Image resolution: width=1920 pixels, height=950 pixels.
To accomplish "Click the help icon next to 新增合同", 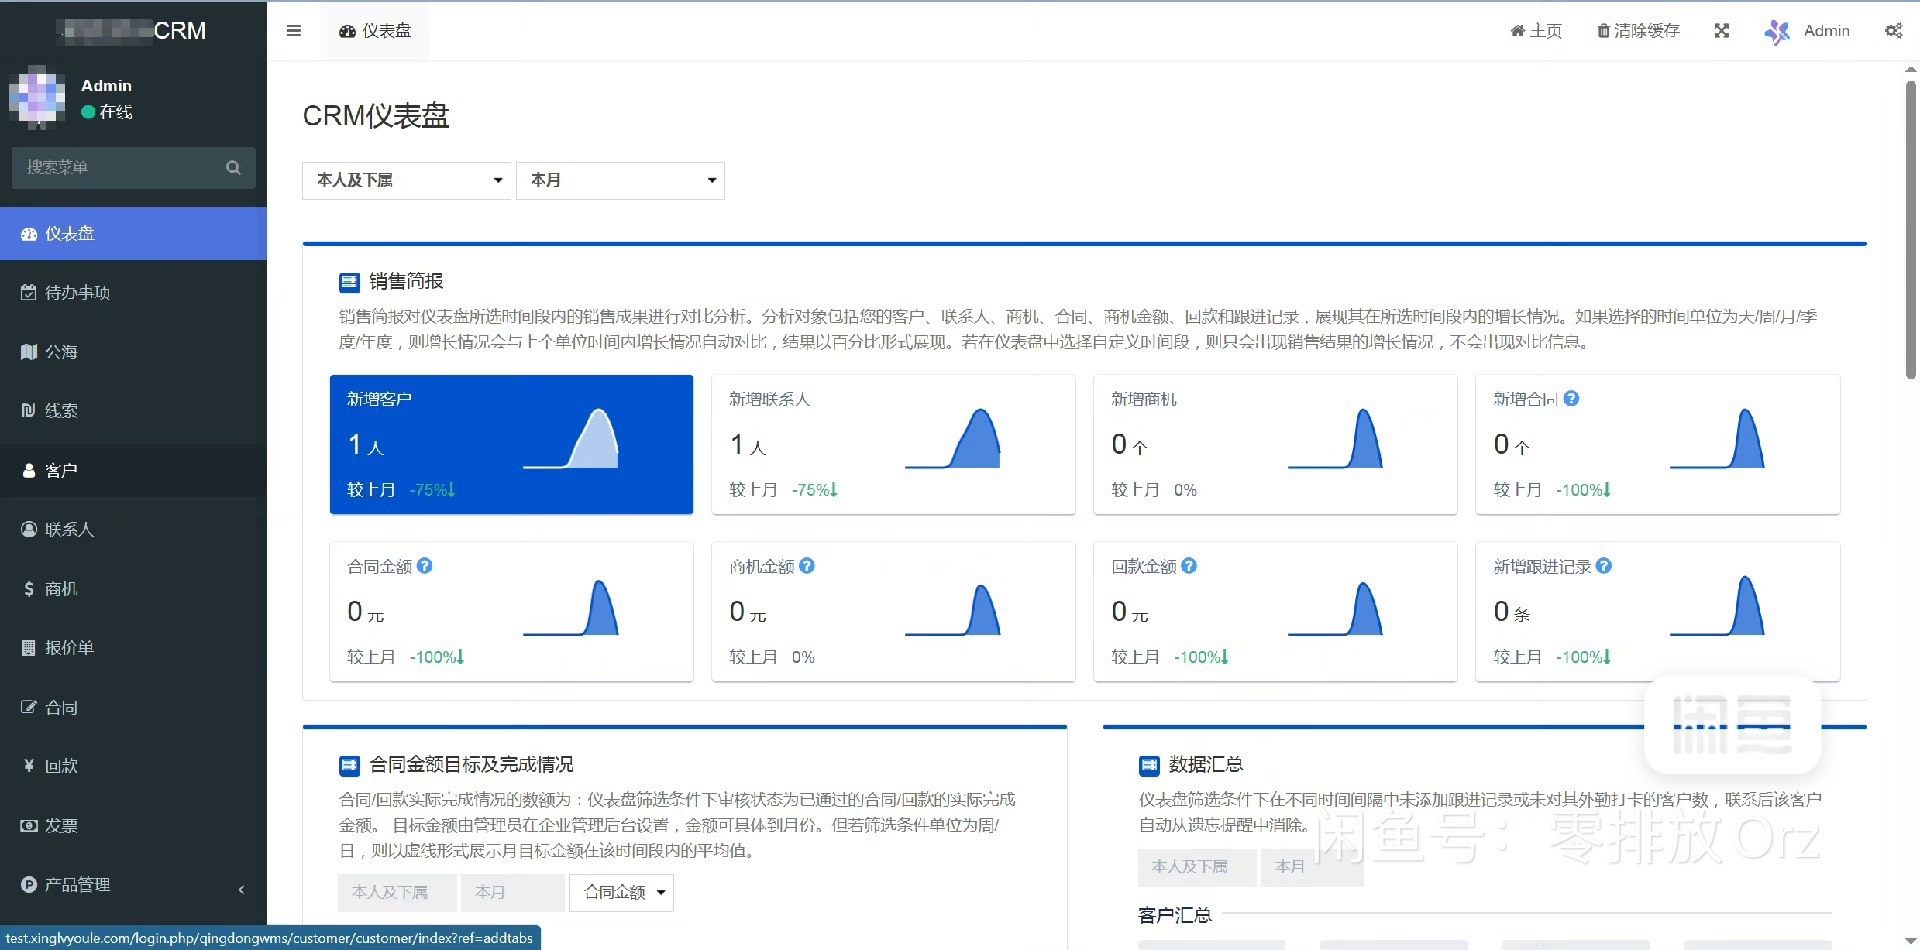I will click(1571, 399).
